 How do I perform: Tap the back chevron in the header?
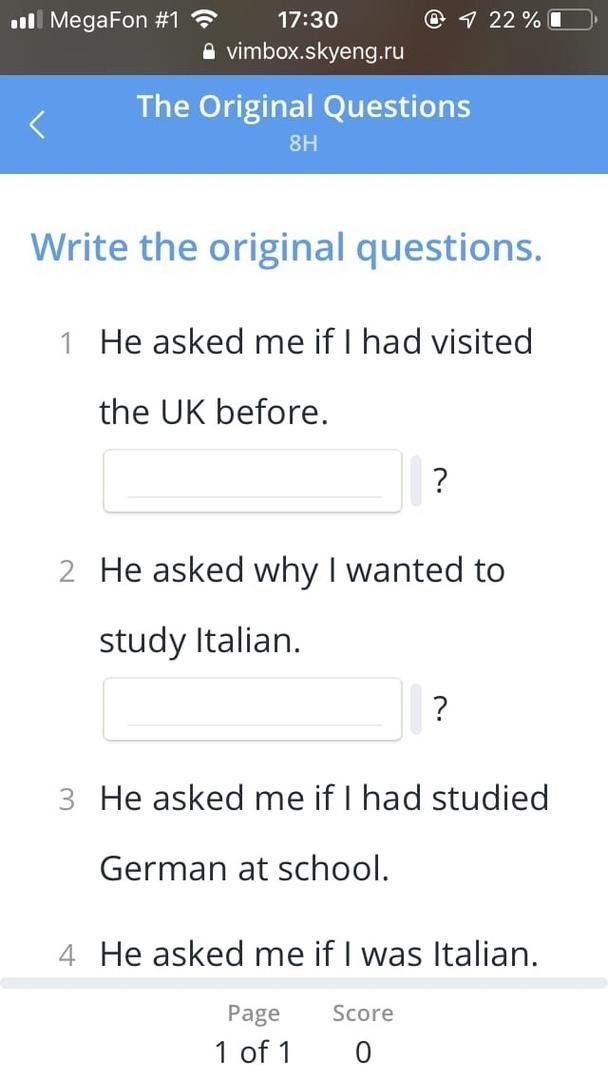tap(38, 125)
